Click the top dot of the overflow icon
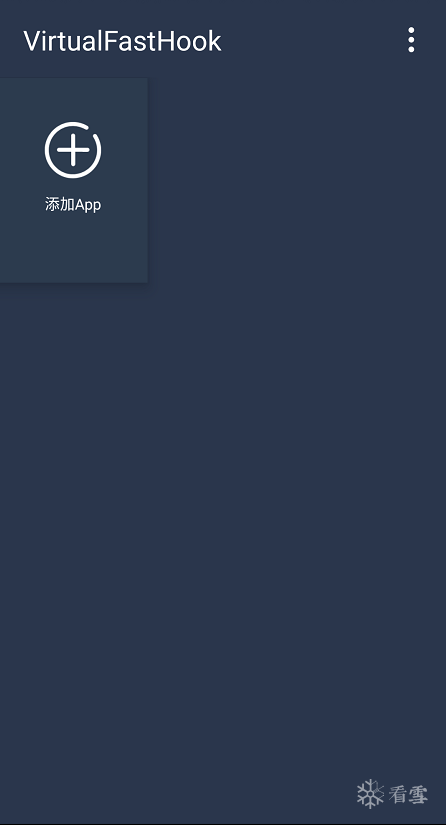This screenshot has height=825, width=446. coord(411,31)
